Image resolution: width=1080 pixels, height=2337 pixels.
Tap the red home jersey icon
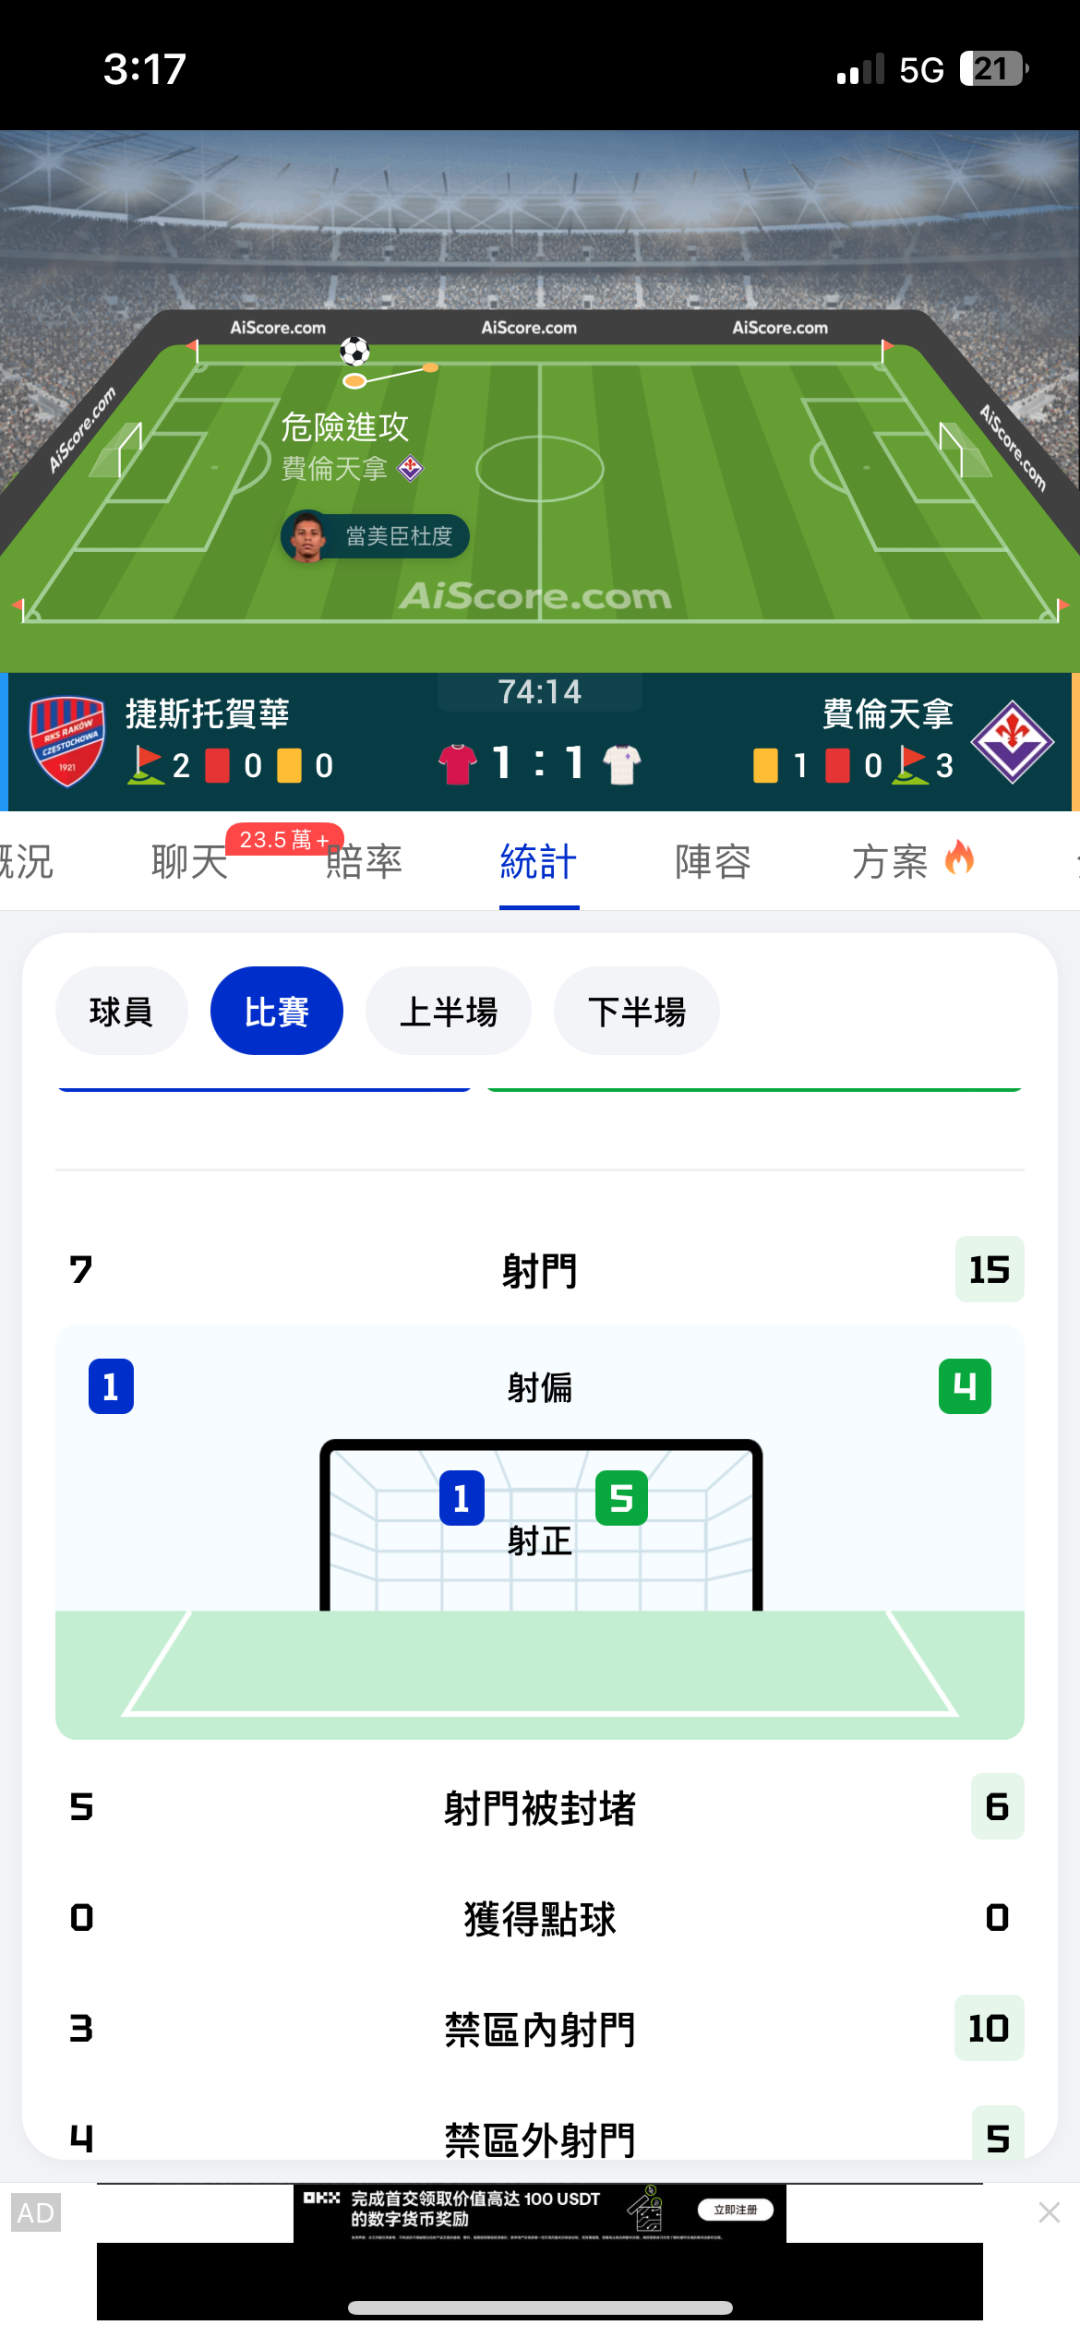coord(458,764)
